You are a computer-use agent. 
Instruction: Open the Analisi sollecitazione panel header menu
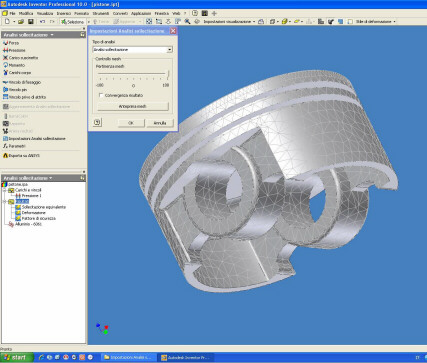click(28, 35)
